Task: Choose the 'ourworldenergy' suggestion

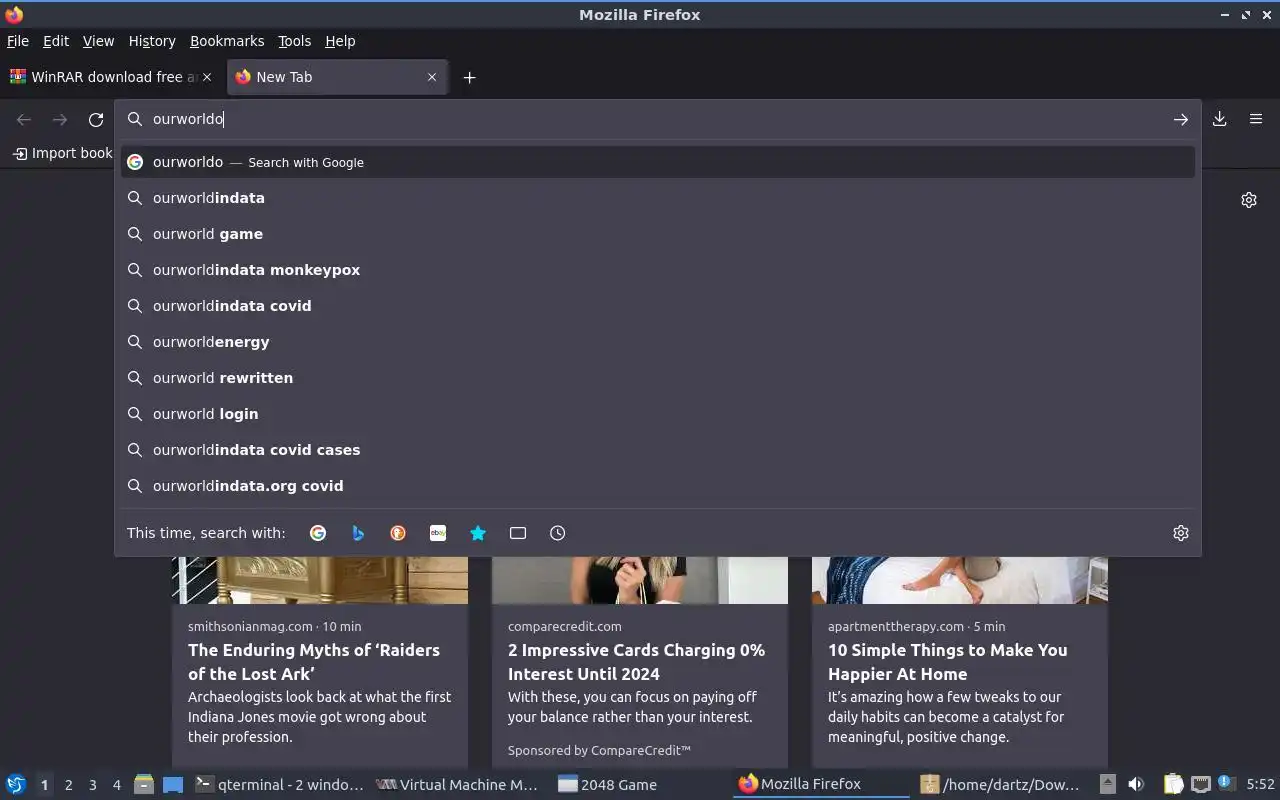Action: click(x=658, y=342)
